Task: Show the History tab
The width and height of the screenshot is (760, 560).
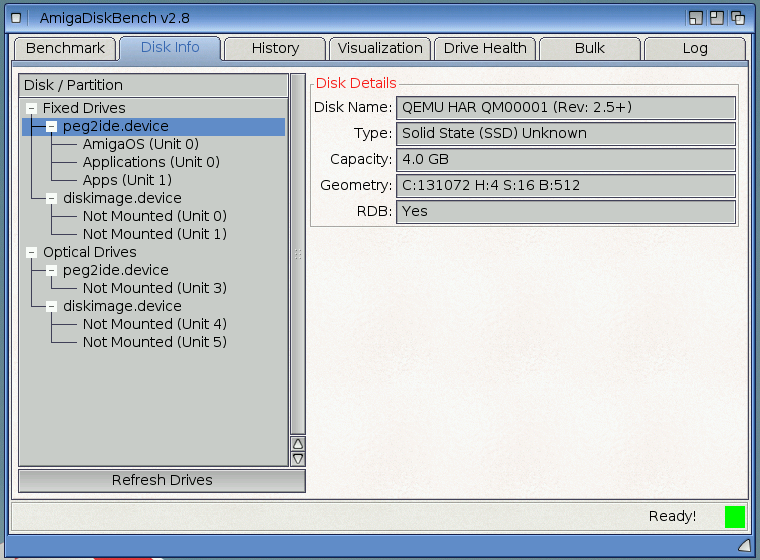Action: 275,48
